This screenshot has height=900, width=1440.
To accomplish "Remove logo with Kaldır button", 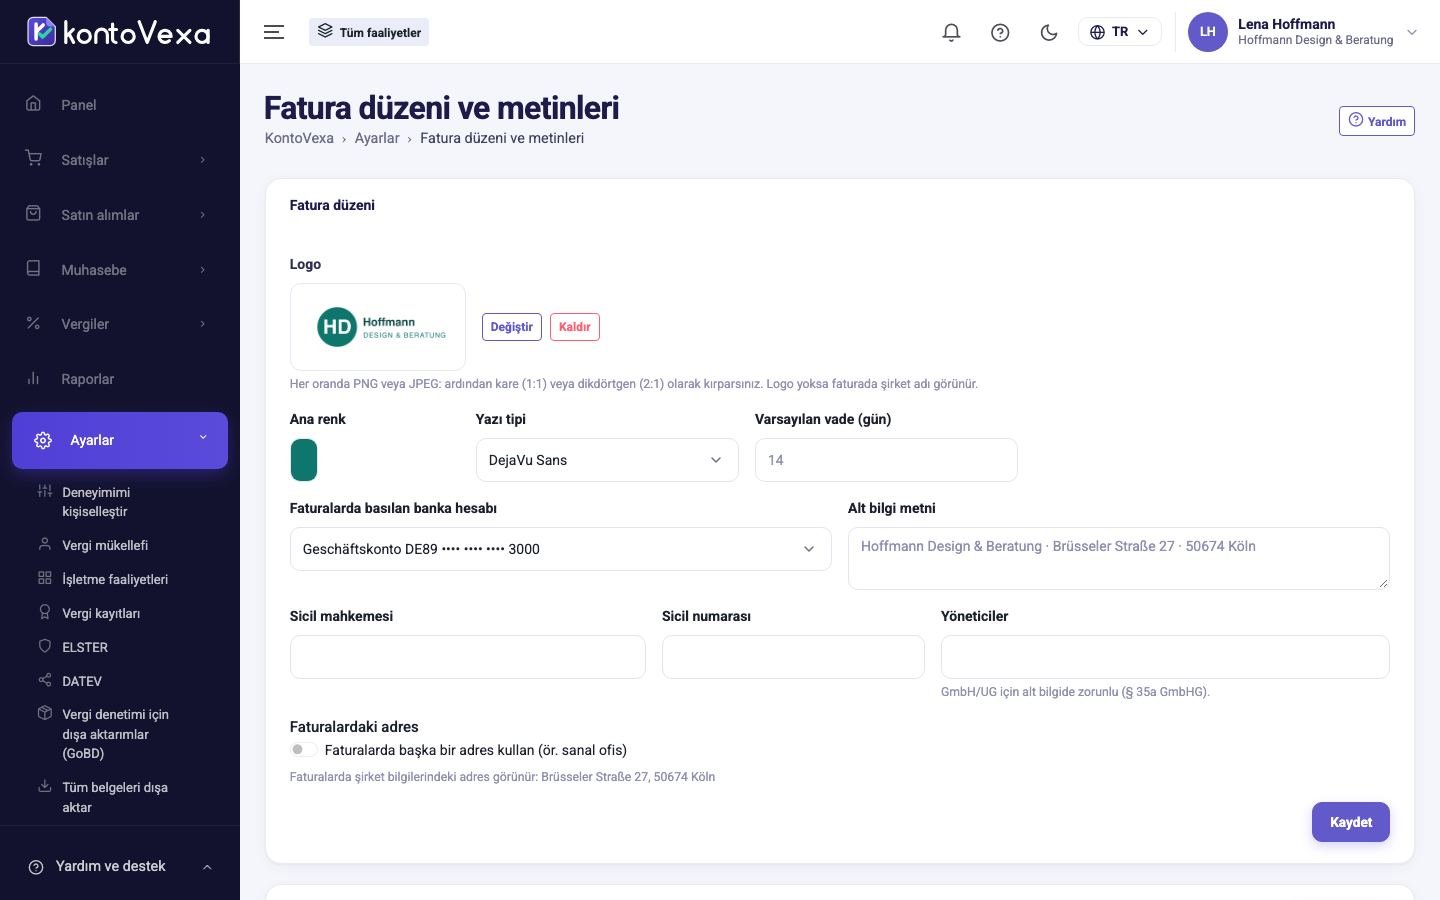I will click(575, 327).
